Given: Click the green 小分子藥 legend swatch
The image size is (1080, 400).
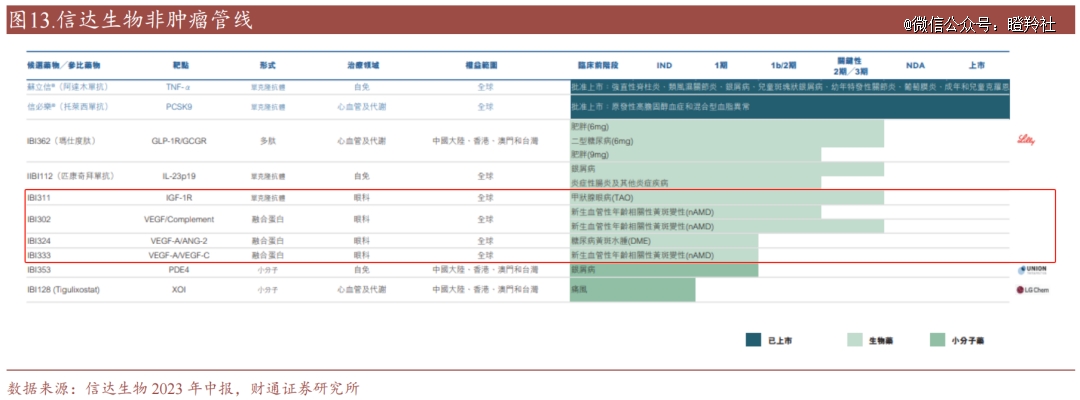Looking at the screenshot, I should pos(937,340).
